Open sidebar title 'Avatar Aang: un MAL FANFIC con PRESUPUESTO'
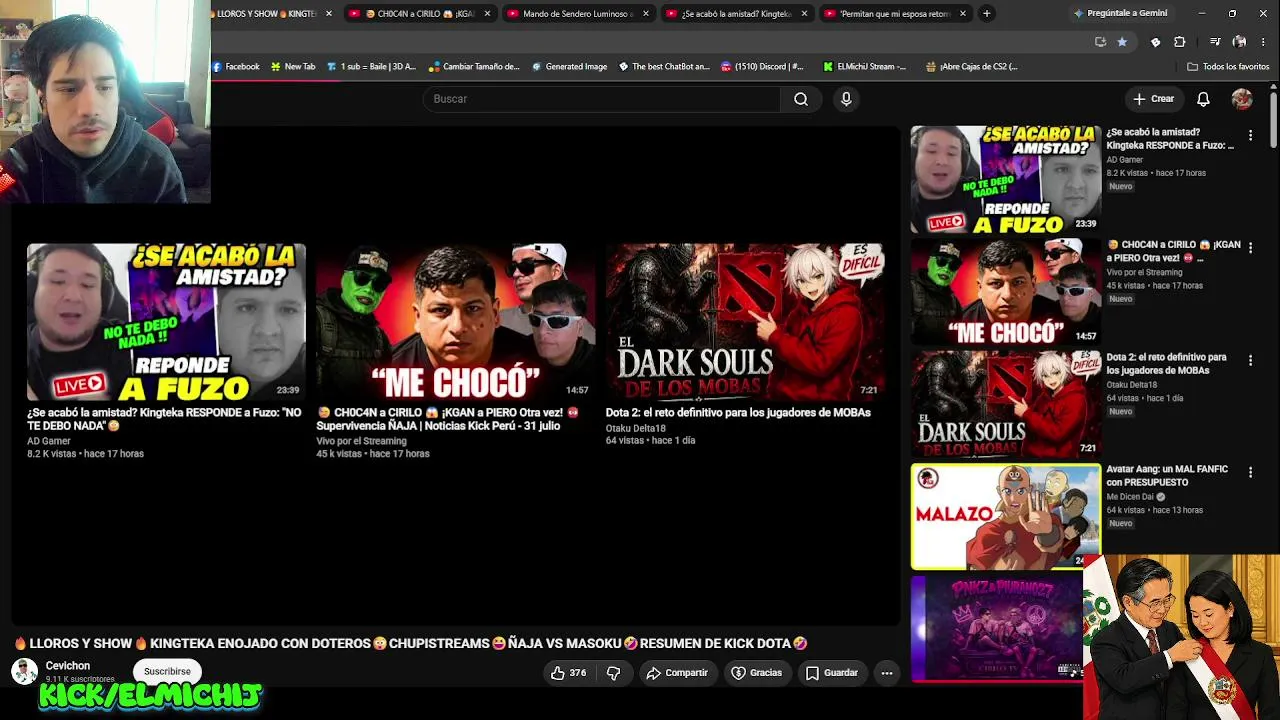The image size is (1280, 720). [x=1166, y=475]
